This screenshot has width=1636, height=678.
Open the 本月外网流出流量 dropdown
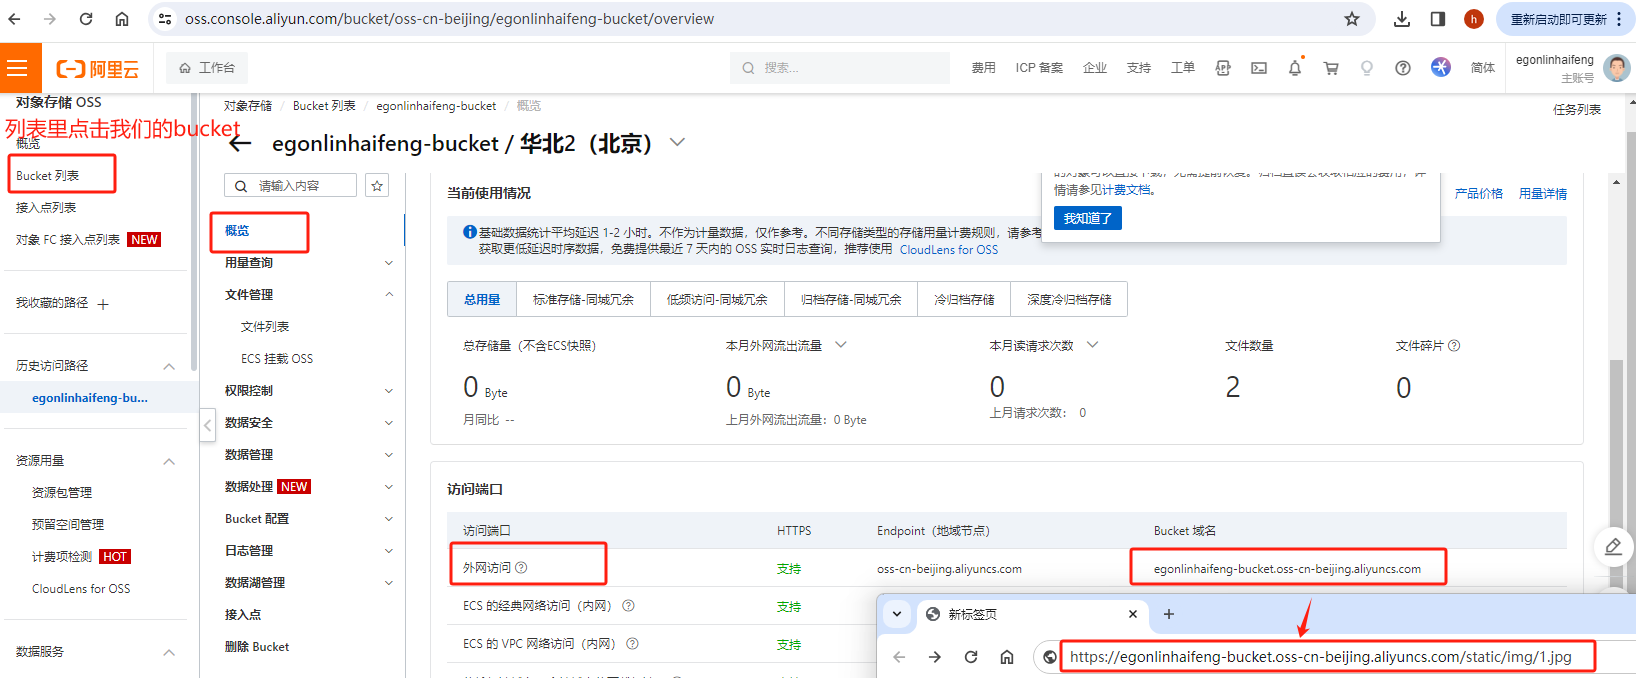(x=841, y=345)
